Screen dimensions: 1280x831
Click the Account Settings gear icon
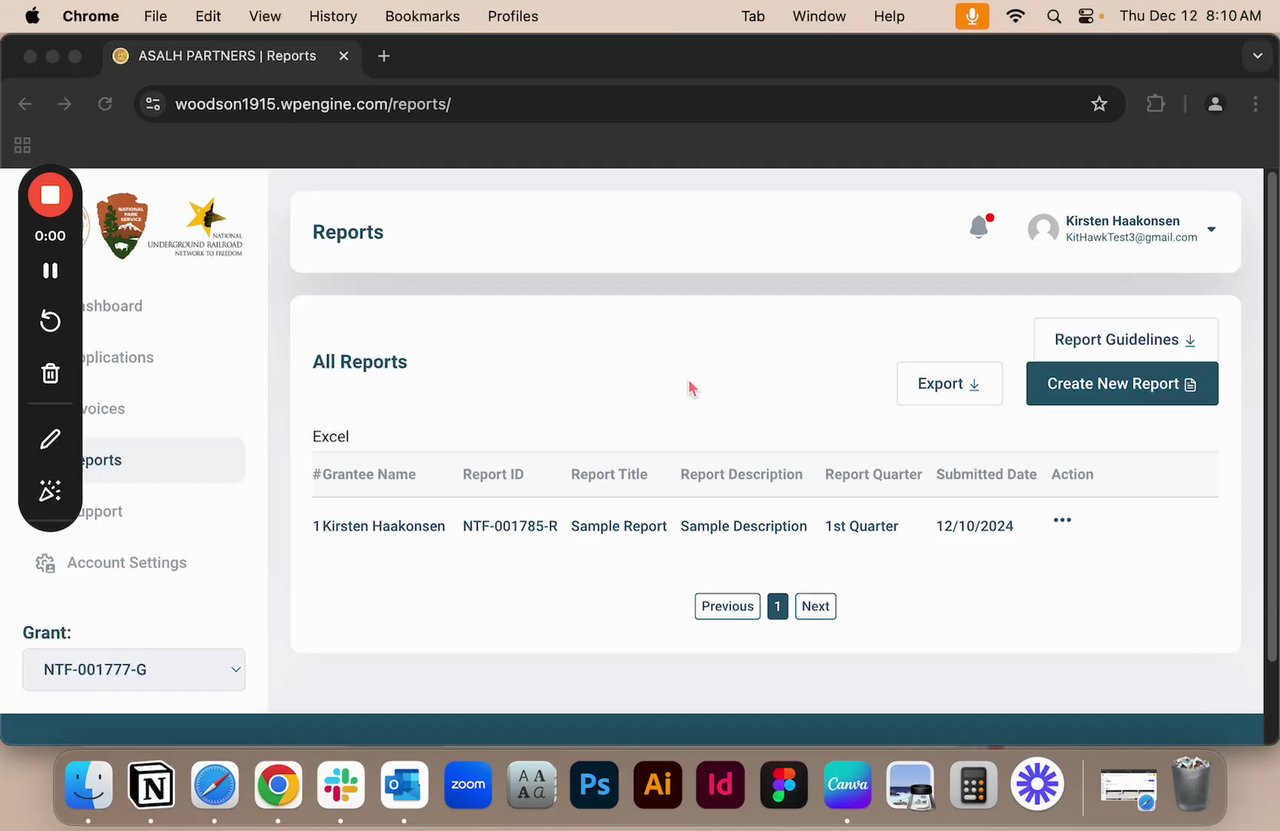[x=45, y=563]
